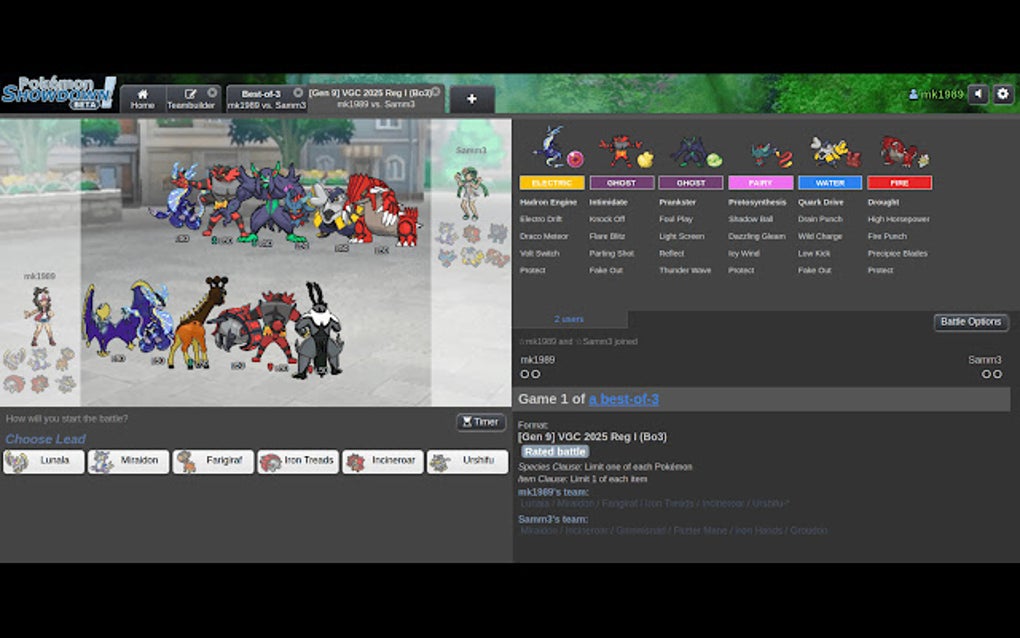This screenshot has width=1020, height=638.
Task: Choose Lunala as lead
Action: [44, 461]
